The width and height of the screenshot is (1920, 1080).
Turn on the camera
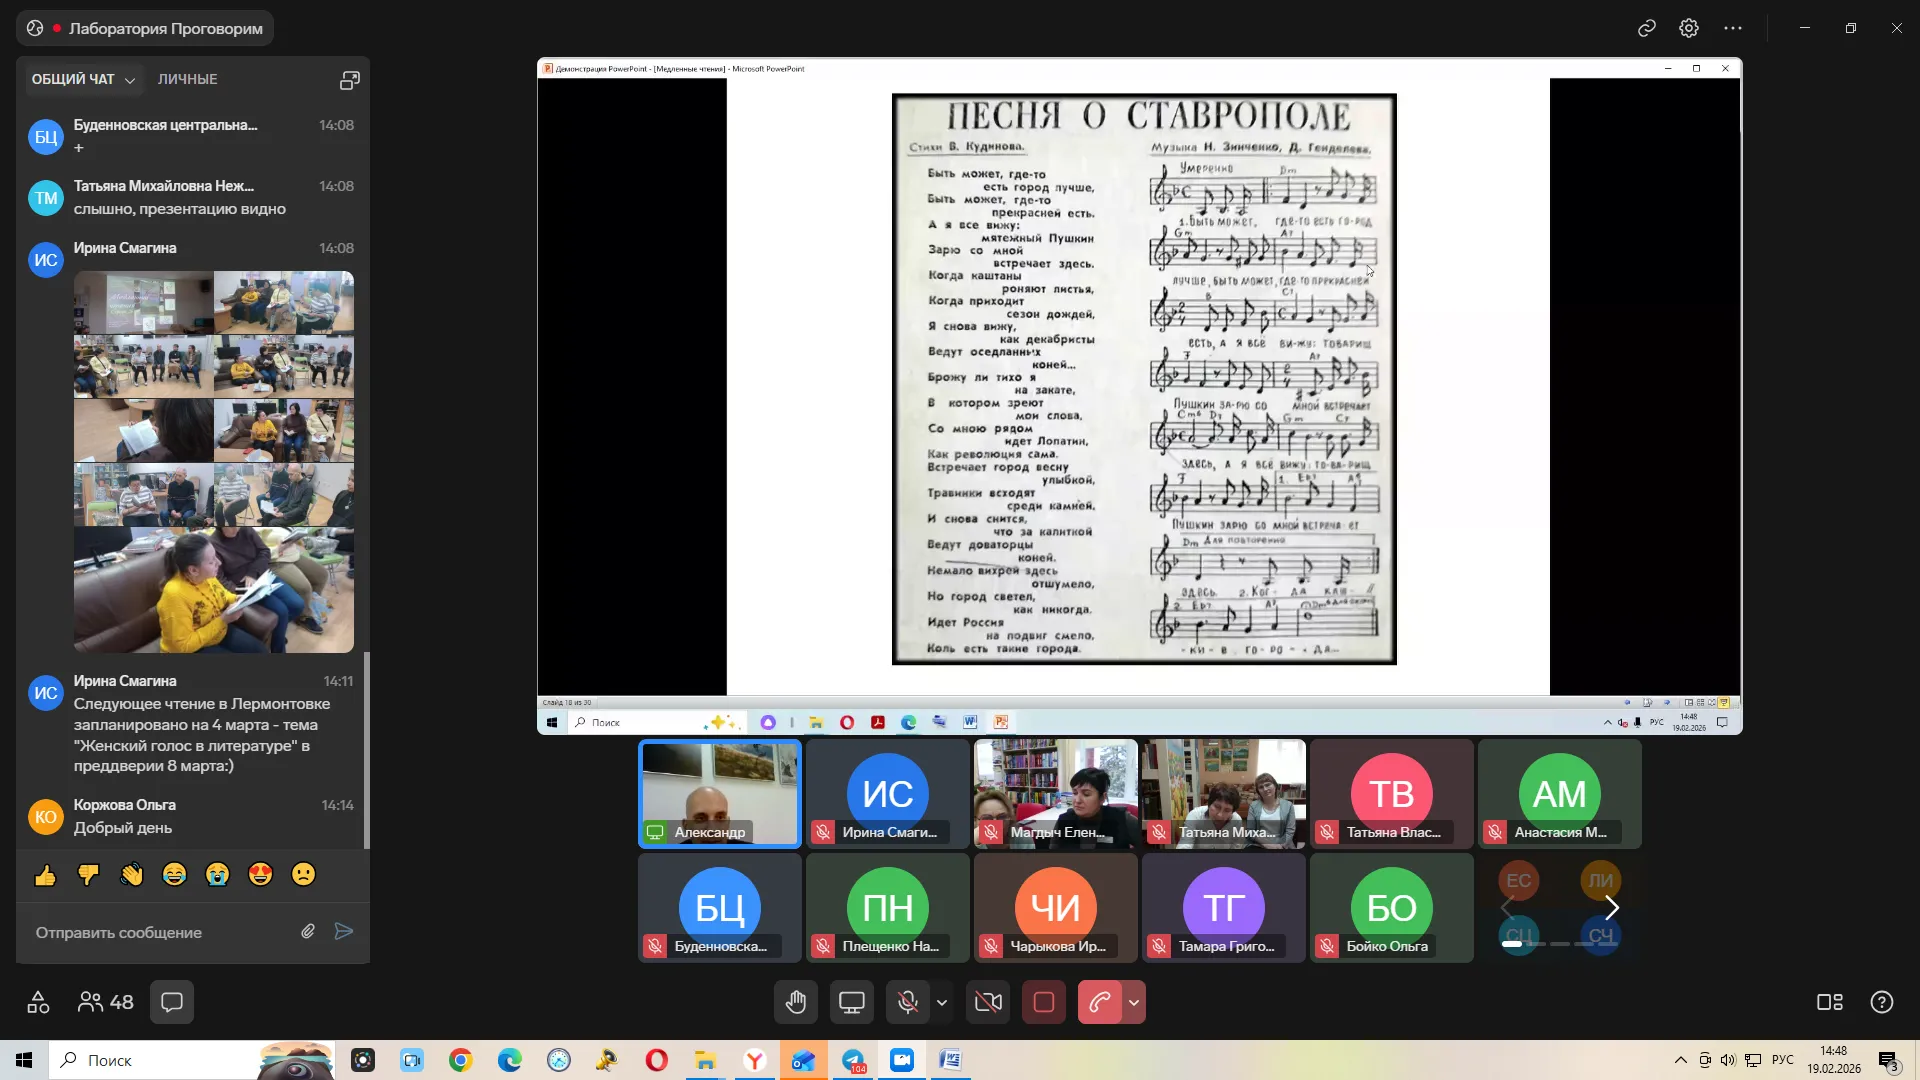click(x=988, y=1002)
